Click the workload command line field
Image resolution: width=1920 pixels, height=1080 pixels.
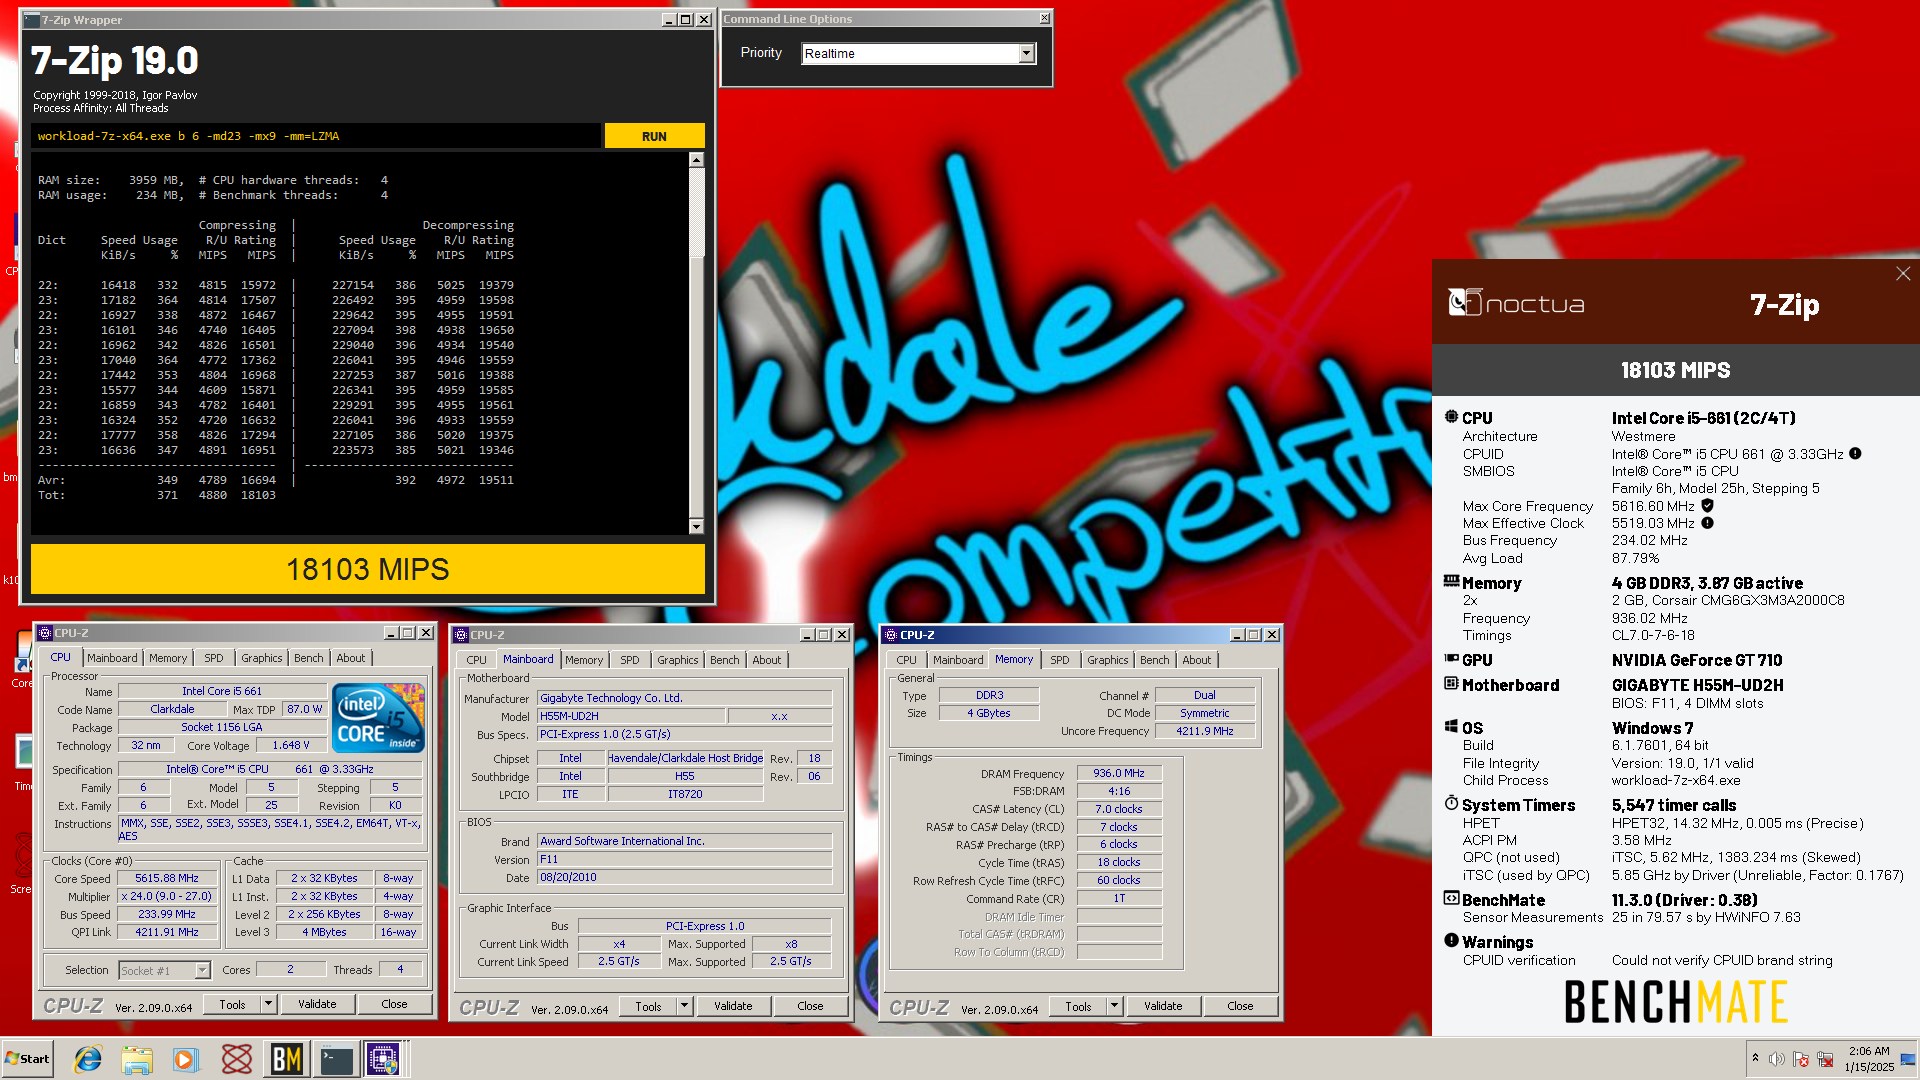point(316,136)
